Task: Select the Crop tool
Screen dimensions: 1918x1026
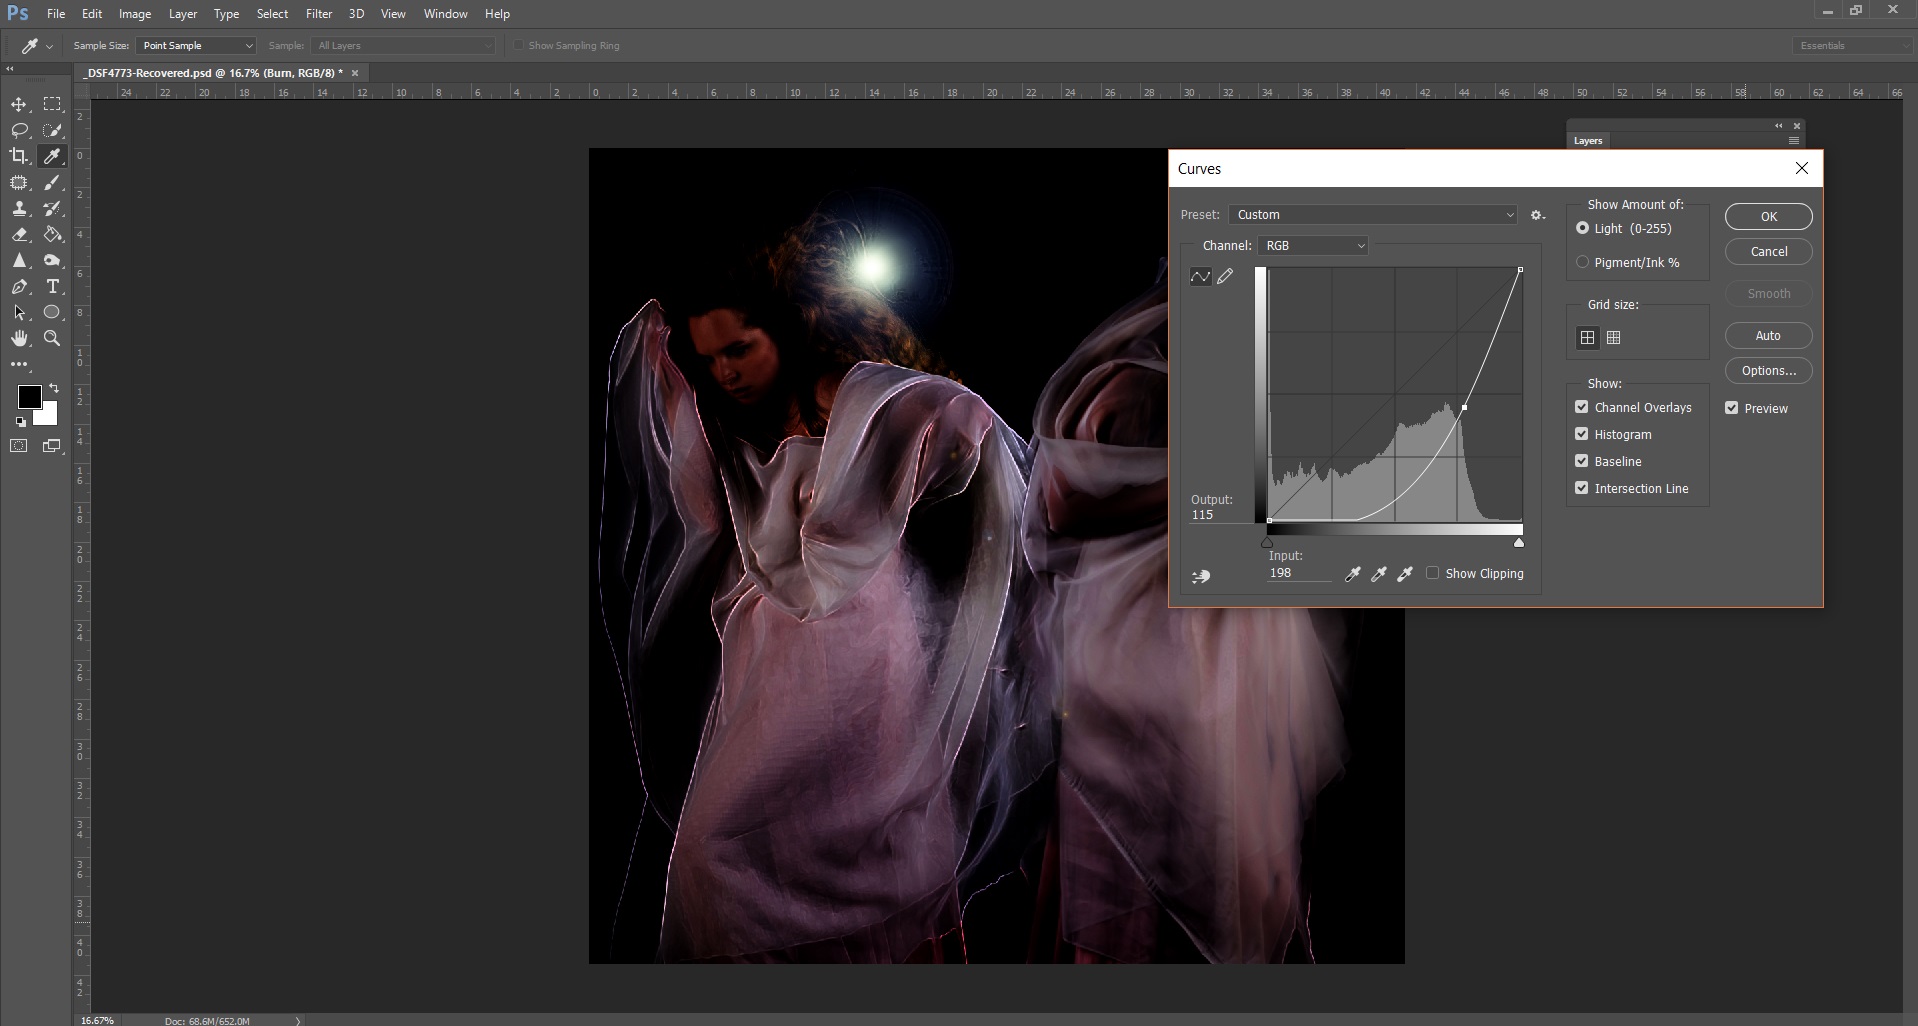Action: click(19, 156)
